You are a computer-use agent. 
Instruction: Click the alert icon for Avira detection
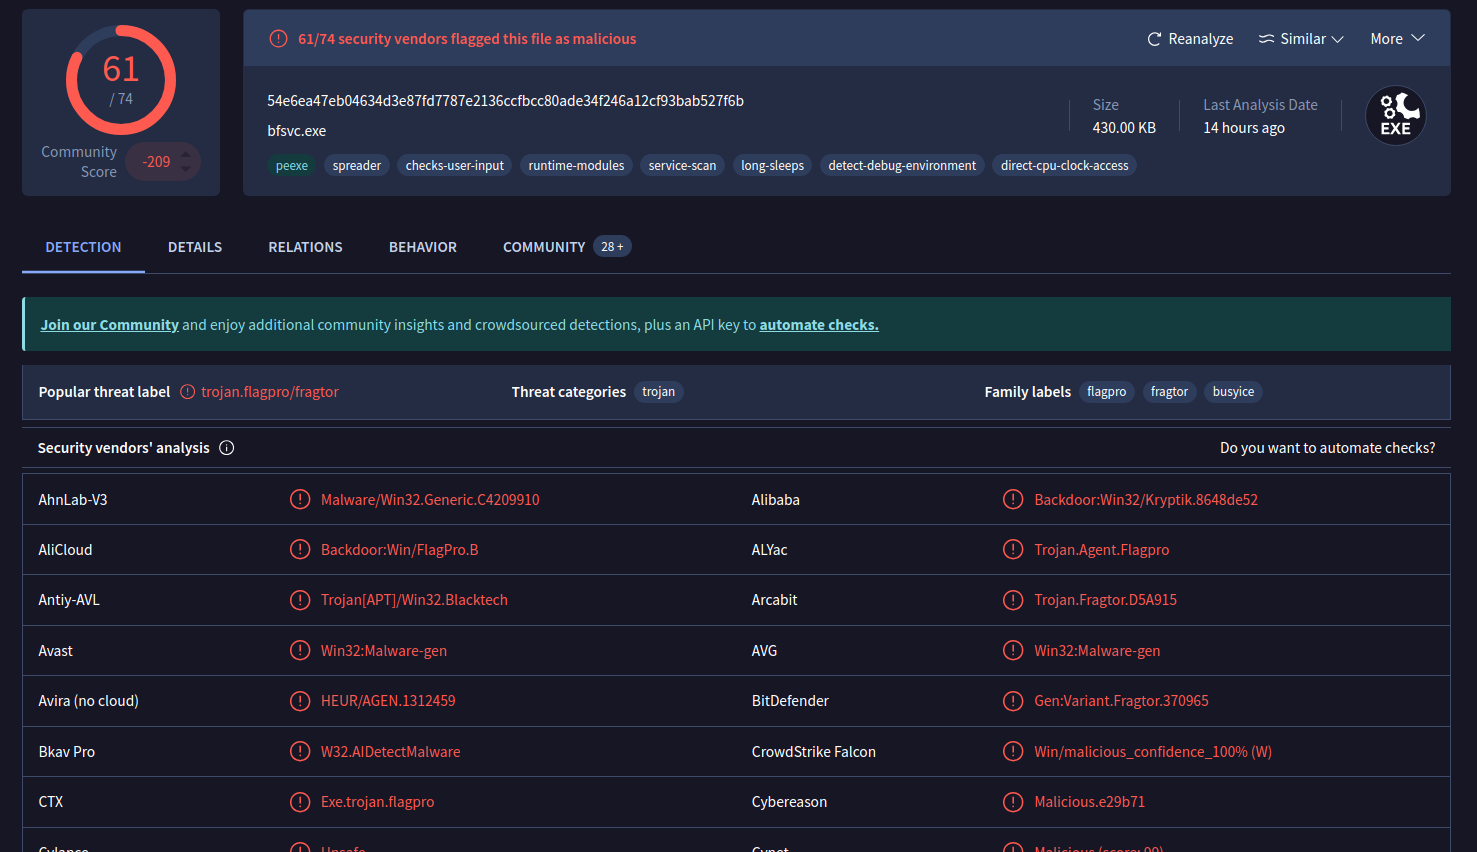(300, 701)
